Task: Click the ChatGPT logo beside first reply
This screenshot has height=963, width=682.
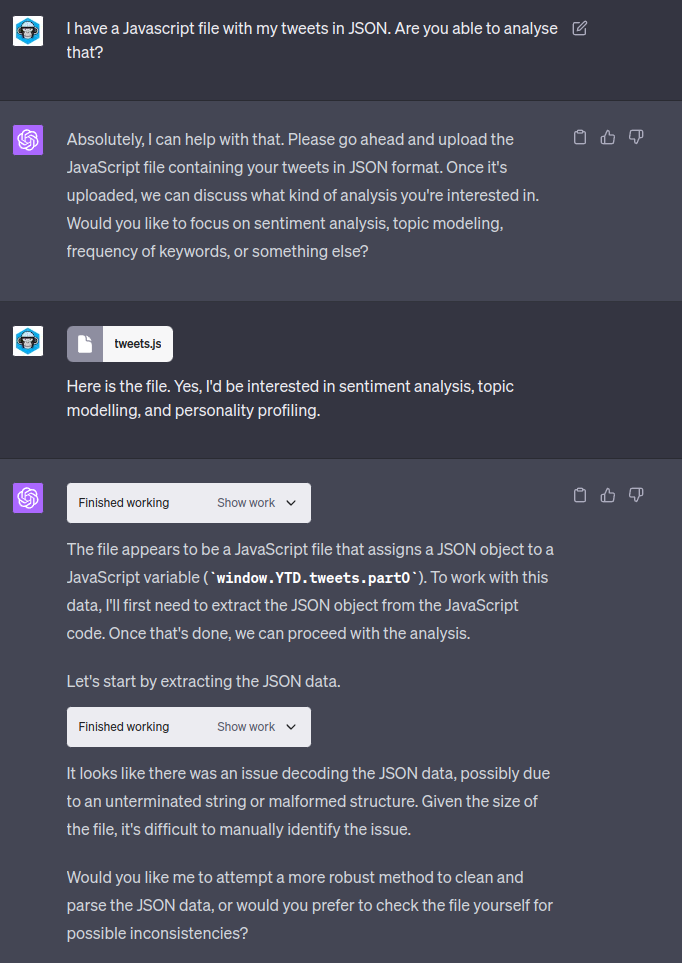Action: click(x=28, y=140)
